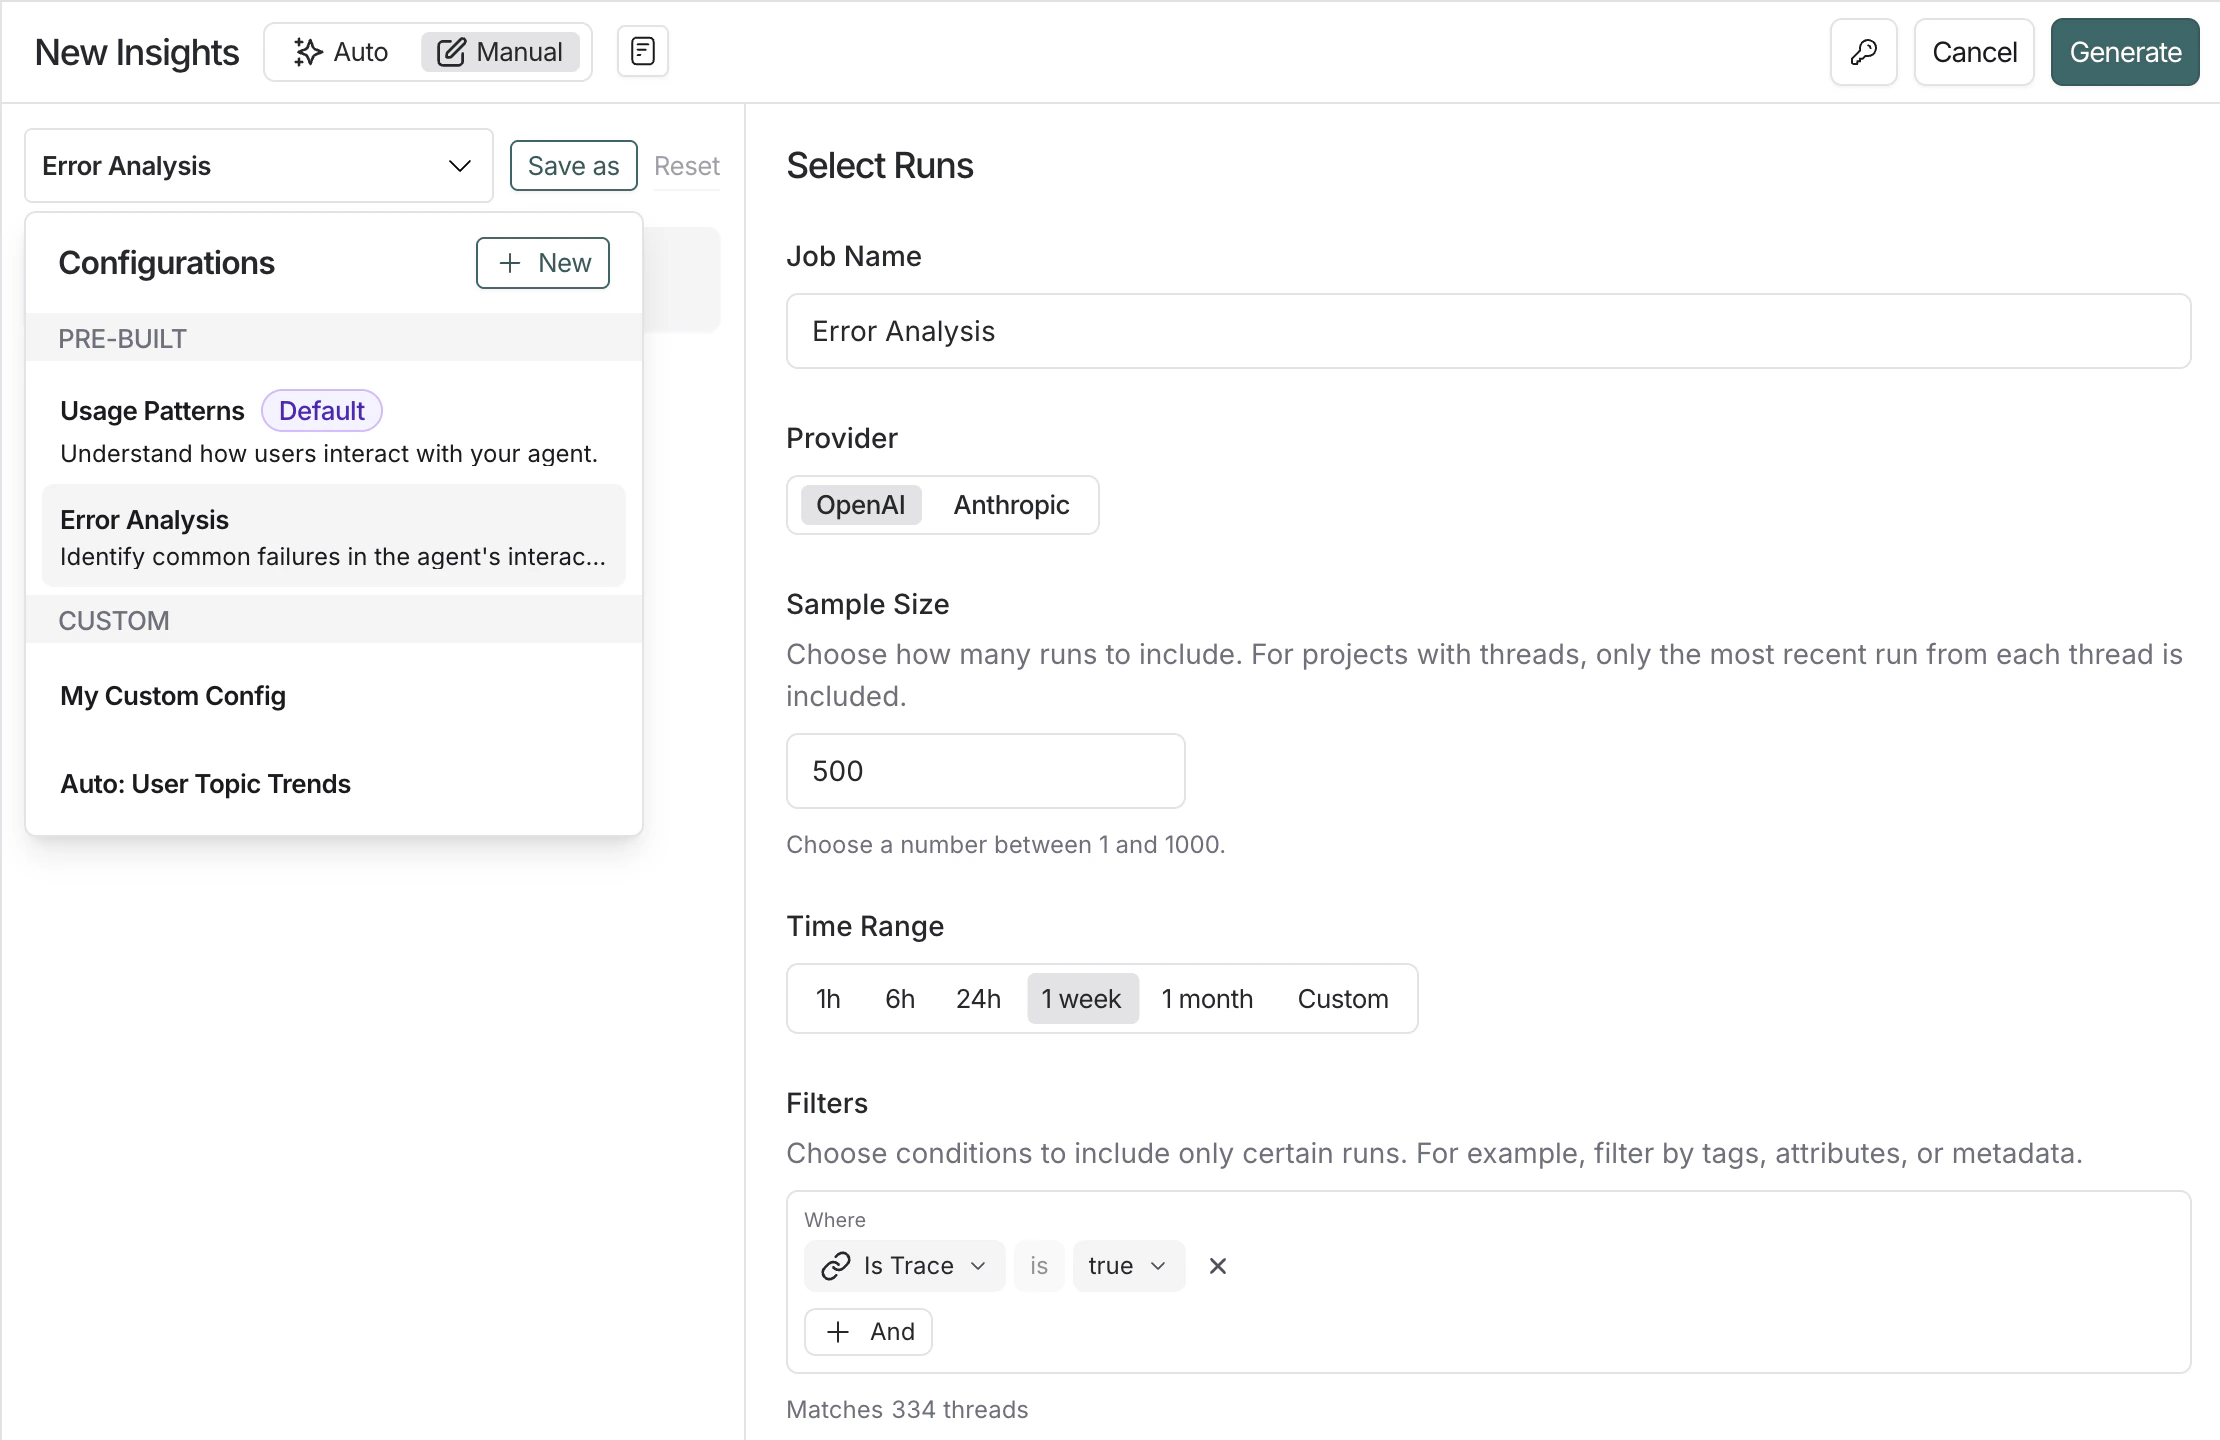Create a New configuration

543,263
